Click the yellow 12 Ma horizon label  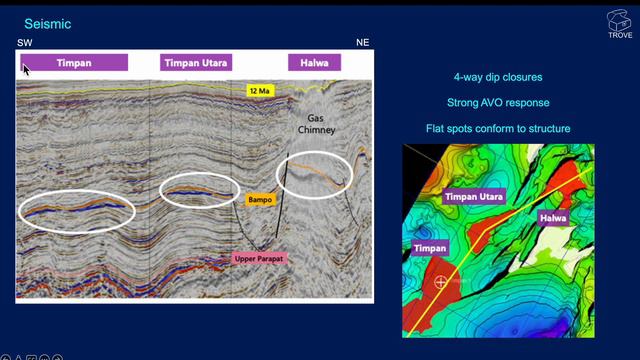260,91
